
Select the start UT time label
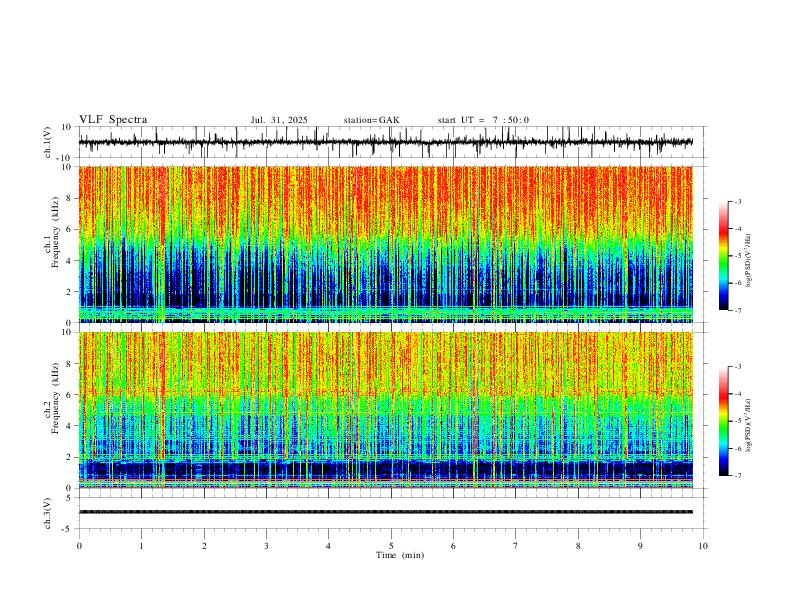tap(483, 120)
